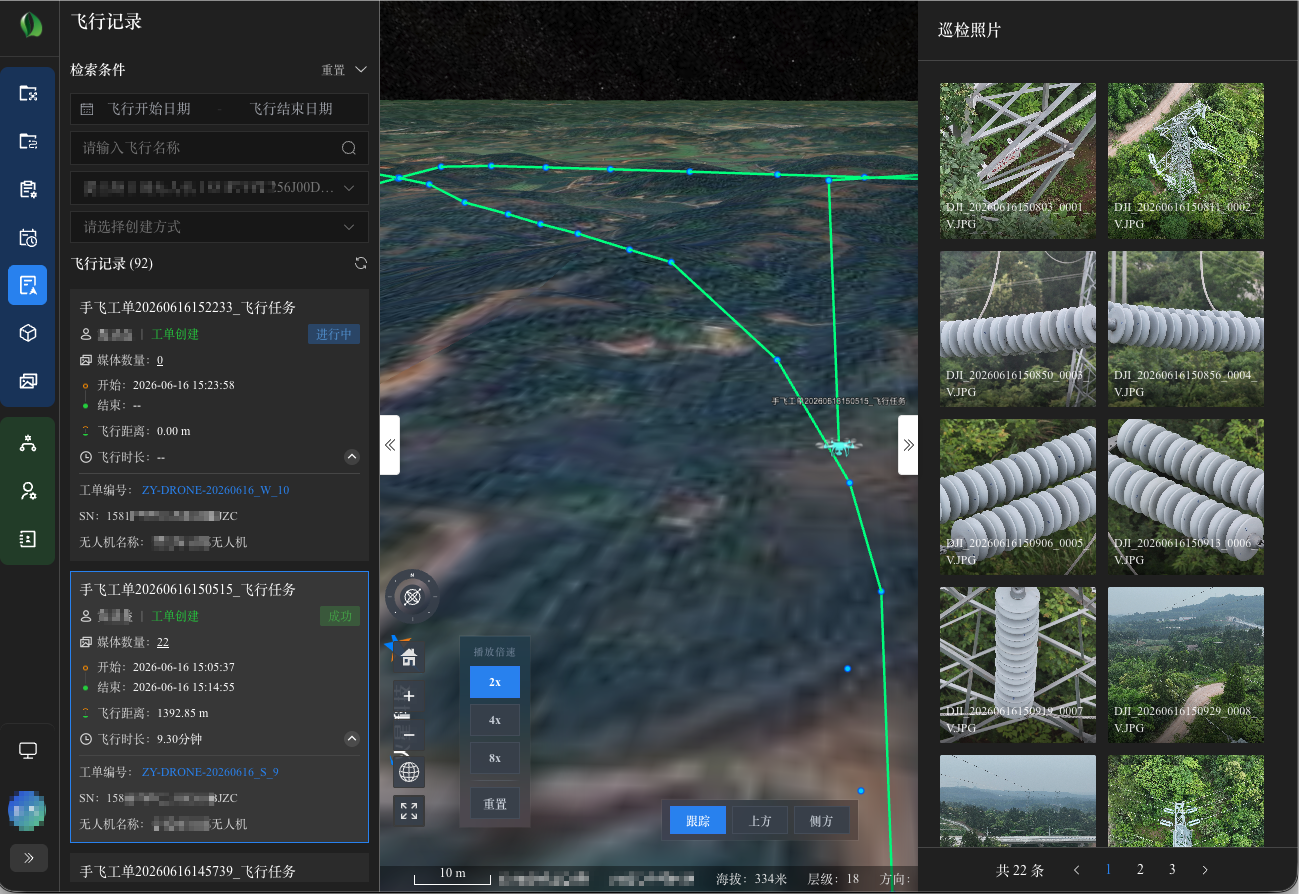Open the first folder icon in sidebar
1299x894 pixels.
point(28,94)
